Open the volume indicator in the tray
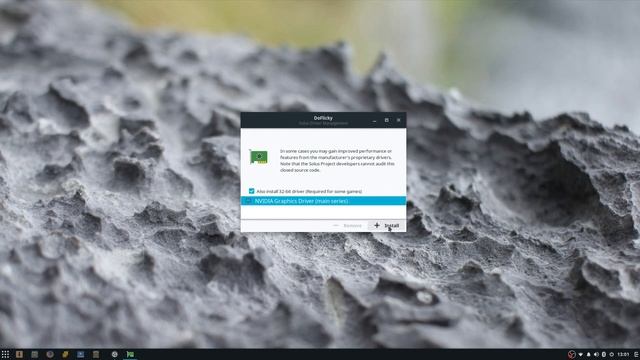The height and width of the screenshot is (360, 640). click(596, 354)
